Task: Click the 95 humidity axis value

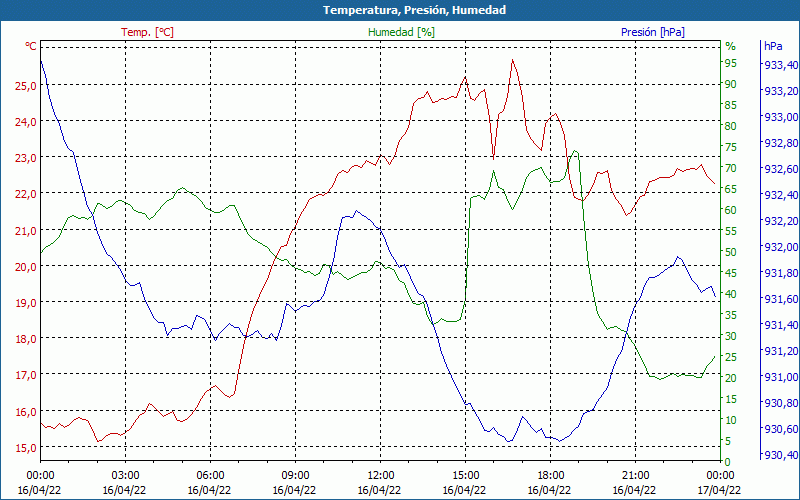Action: 731,63
